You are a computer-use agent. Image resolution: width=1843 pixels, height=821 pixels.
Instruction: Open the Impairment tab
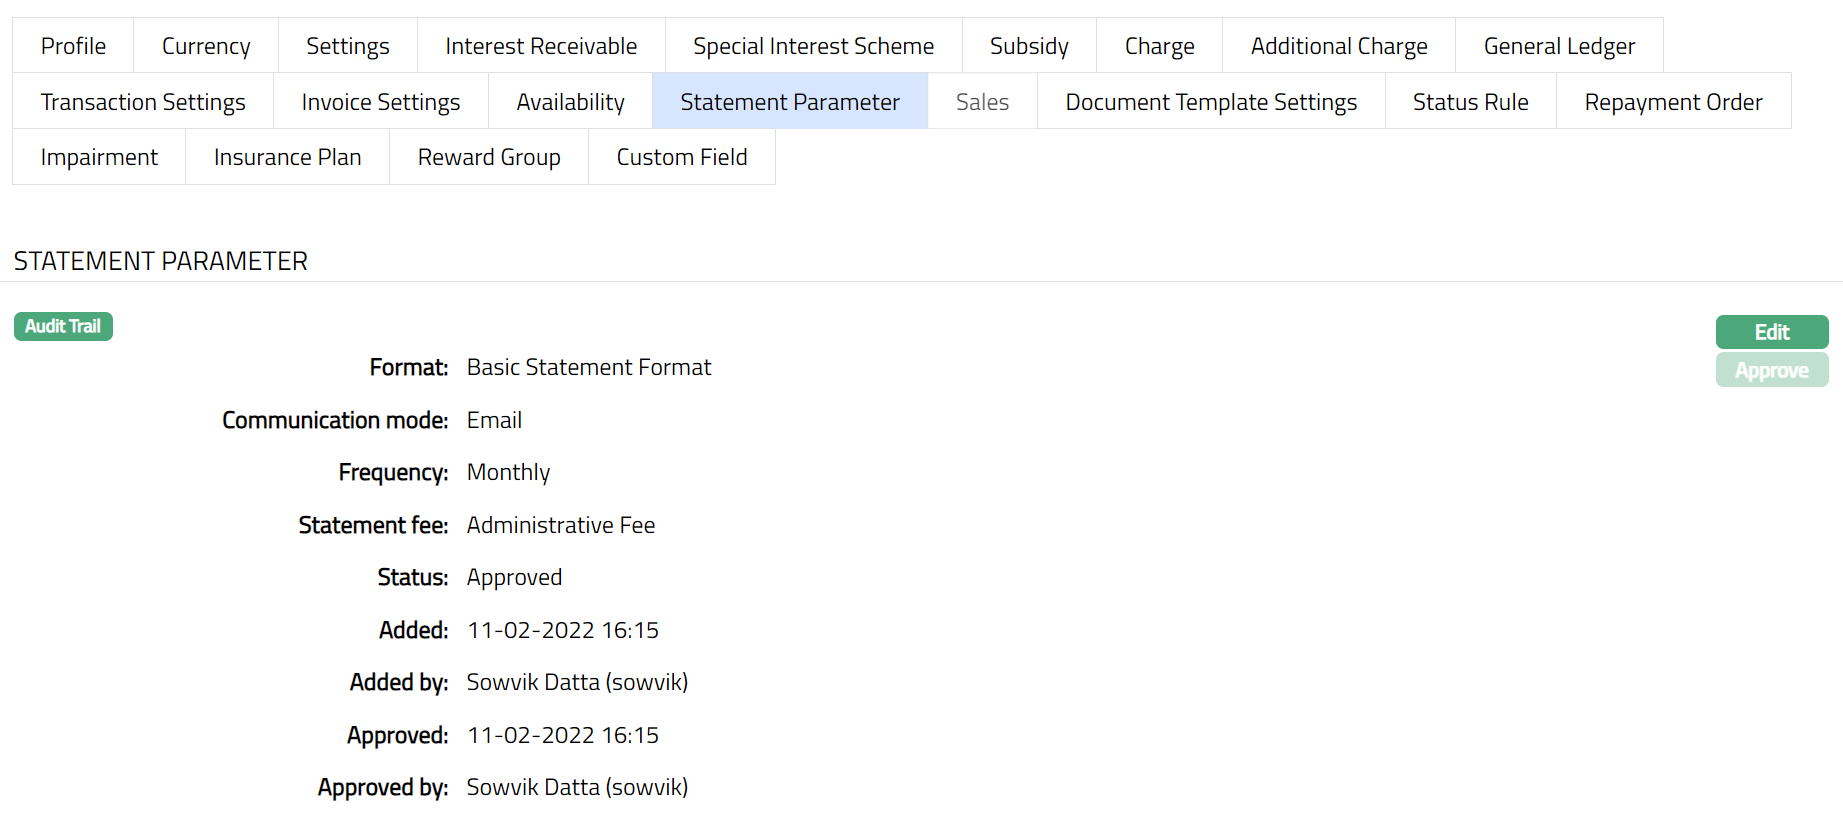pos(99,157)
